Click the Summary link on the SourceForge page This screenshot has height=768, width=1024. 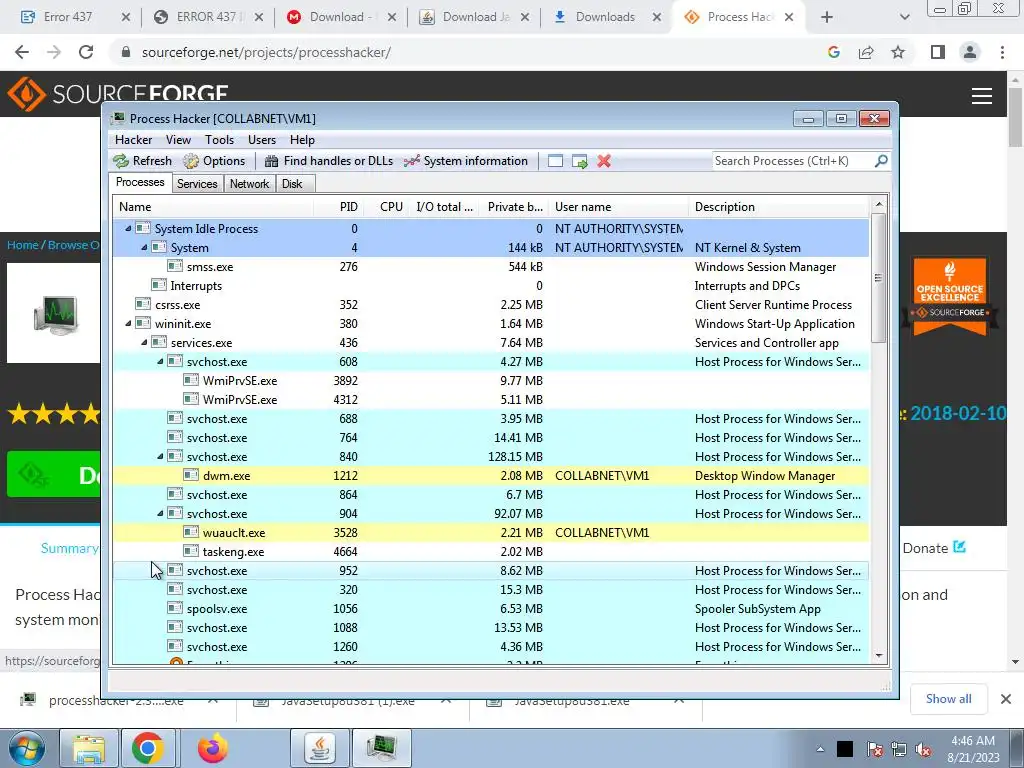click(x=69, y=548)
